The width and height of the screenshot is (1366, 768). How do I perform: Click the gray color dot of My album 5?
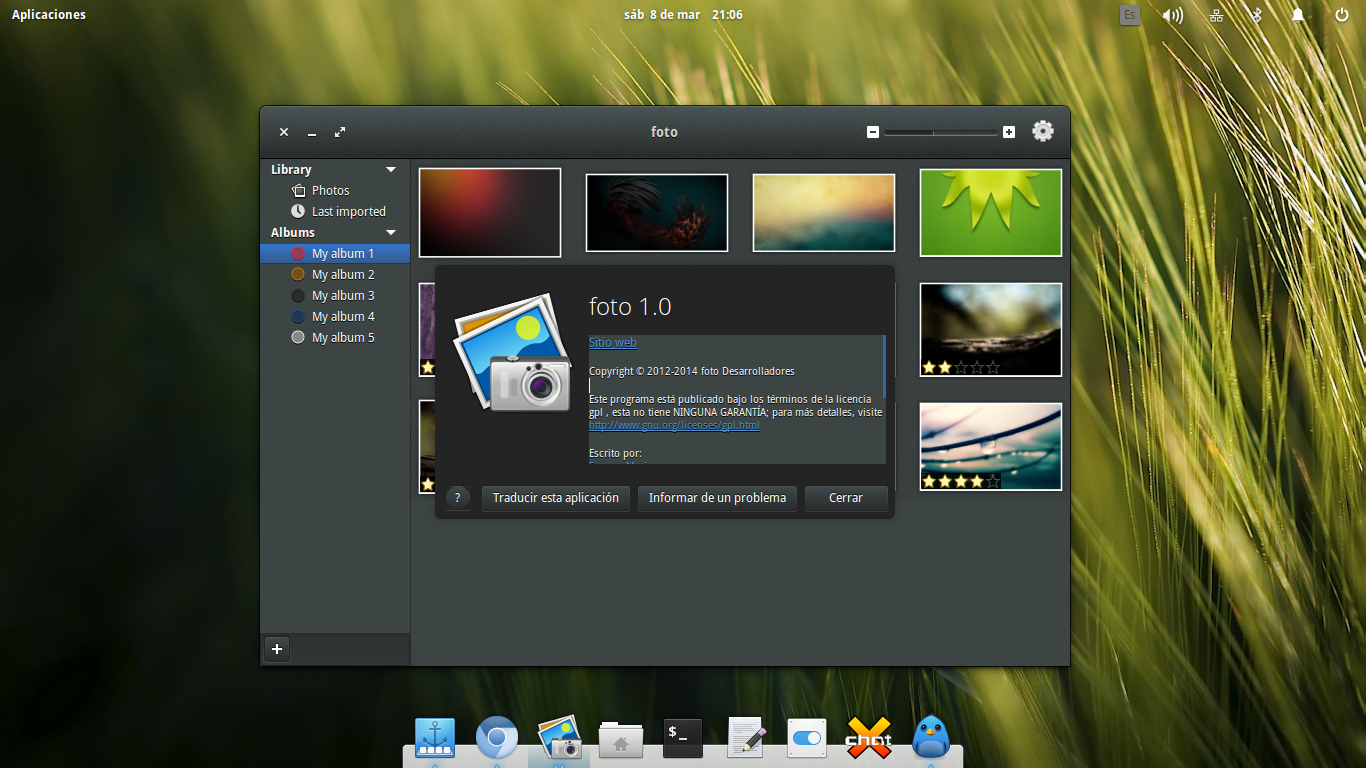tap(298, 338)
